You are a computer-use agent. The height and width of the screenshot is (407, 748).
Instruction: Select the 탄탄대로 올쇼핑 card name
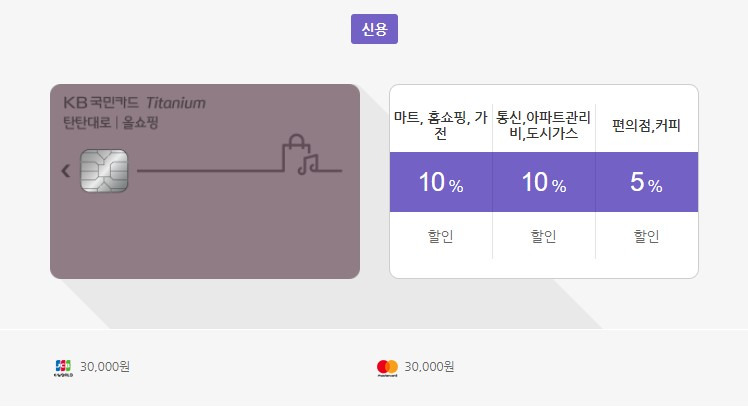click(x=111, y=123)
